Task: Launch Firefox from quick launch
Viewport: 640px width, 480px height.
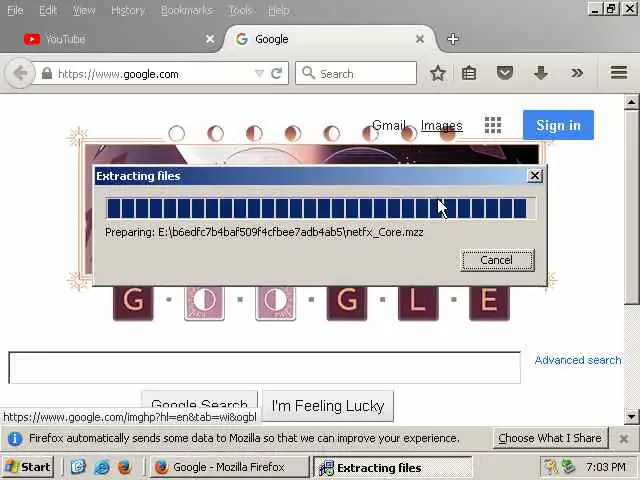Action: (124, 467)
